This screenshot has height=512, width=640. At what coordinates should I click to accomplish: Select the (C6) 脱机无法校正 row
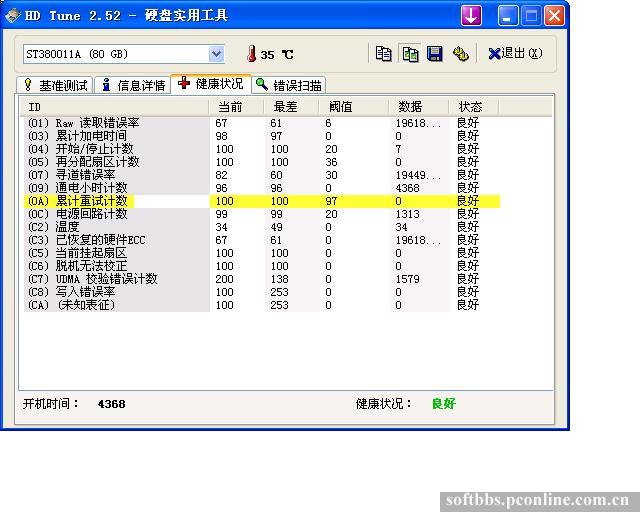[262, 266]
